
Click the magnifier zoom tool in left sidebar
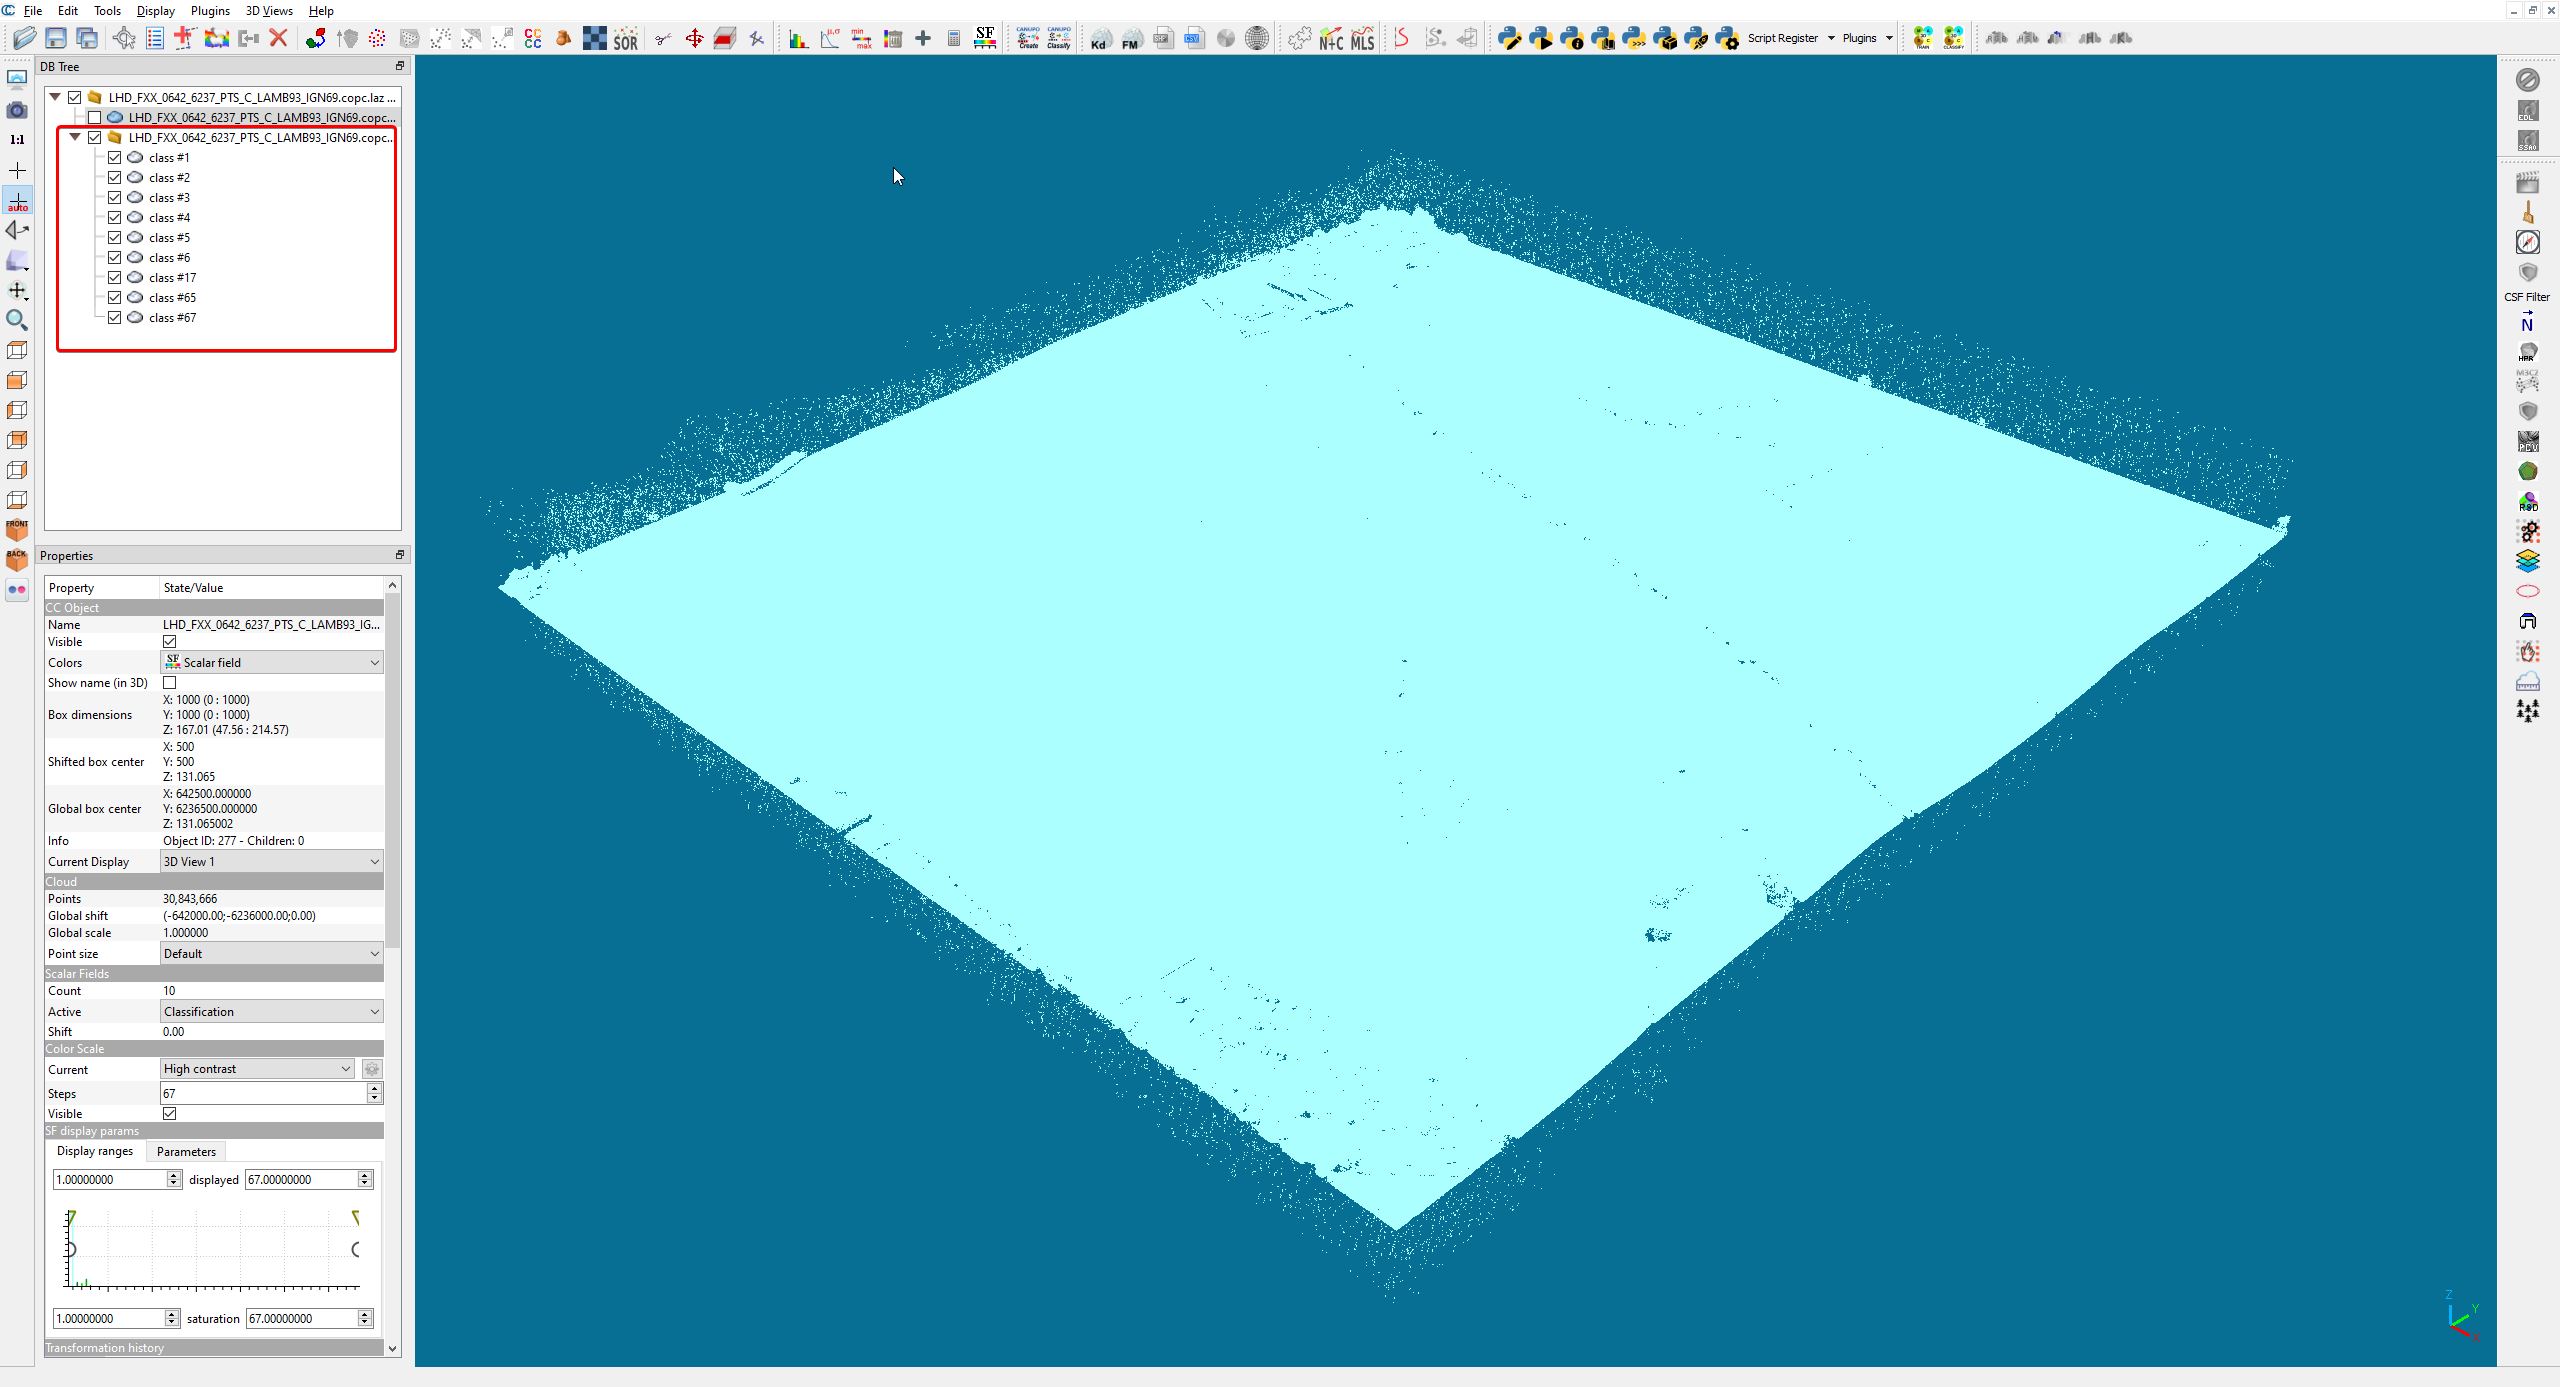tap(17, 320)
